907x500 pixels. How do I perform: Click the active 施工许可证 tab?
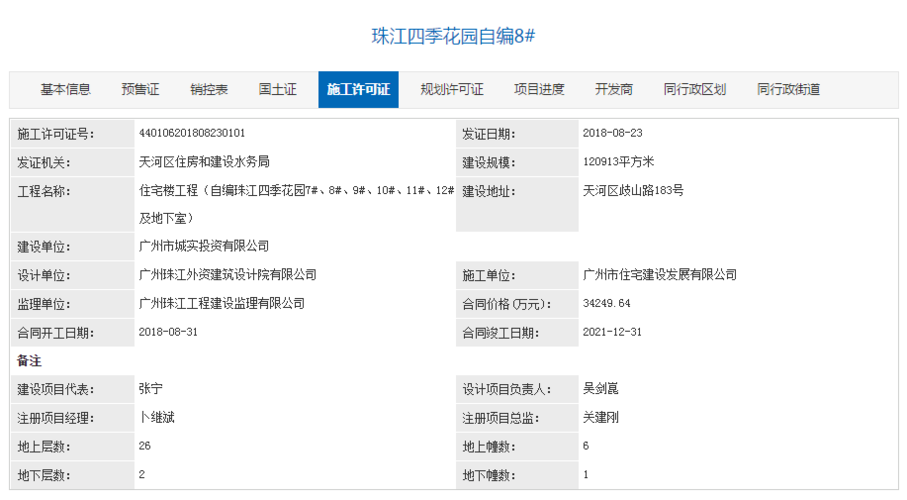358,90
